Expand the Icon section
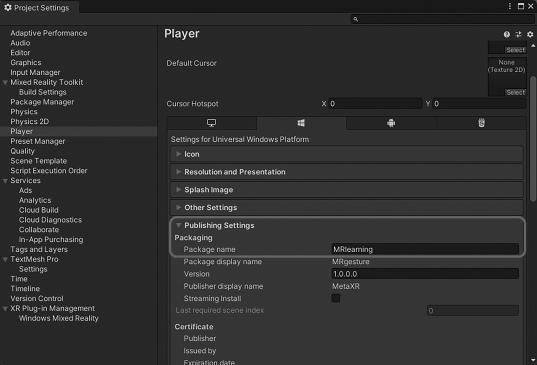The image size is (537, 365). click(347, 154)
